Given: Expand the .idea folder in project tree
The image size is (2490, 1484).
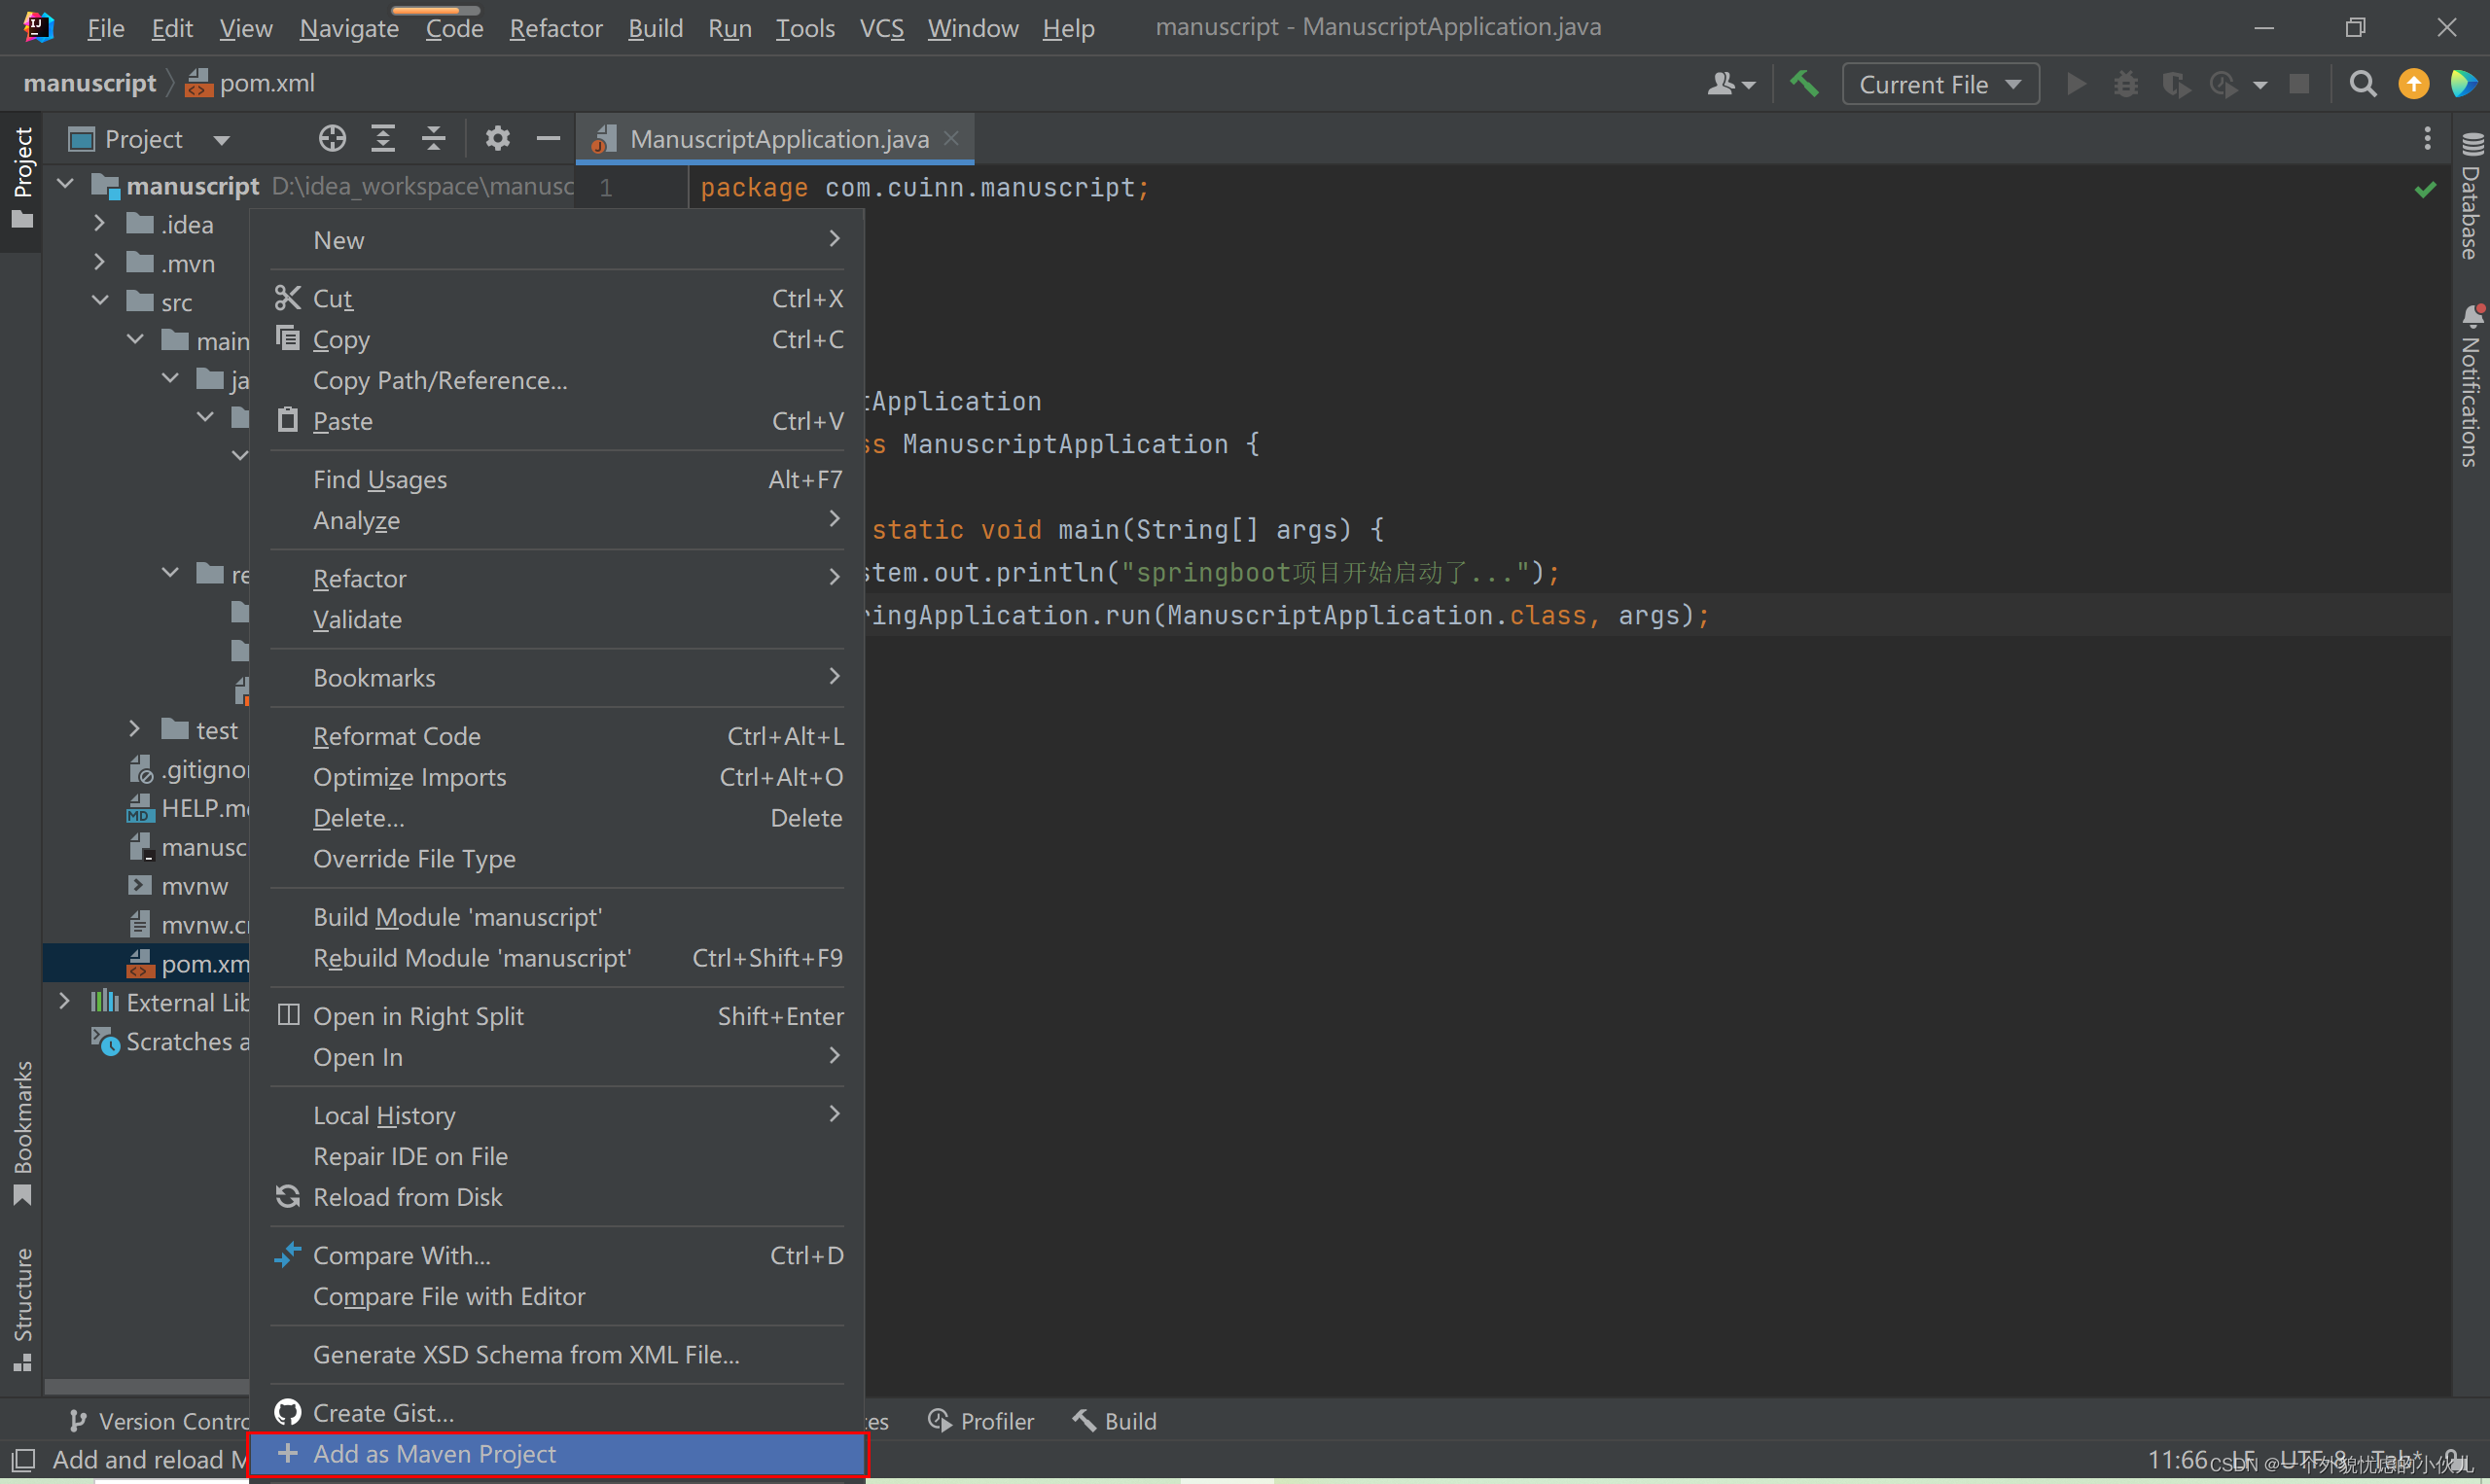Looking at the screenshot, I should tap(99, 224).
